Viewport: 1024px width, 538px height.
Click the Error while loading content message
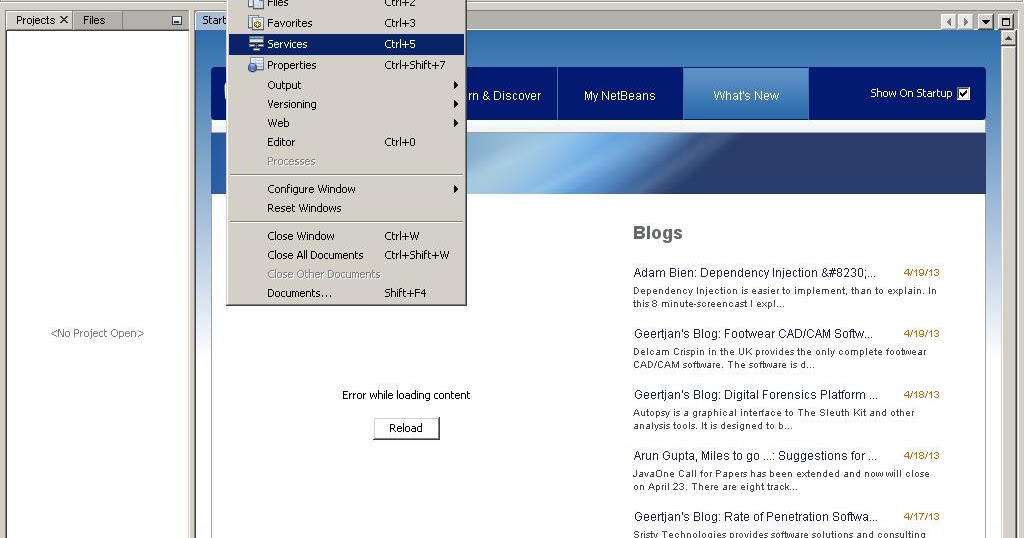tap(406, 395)
